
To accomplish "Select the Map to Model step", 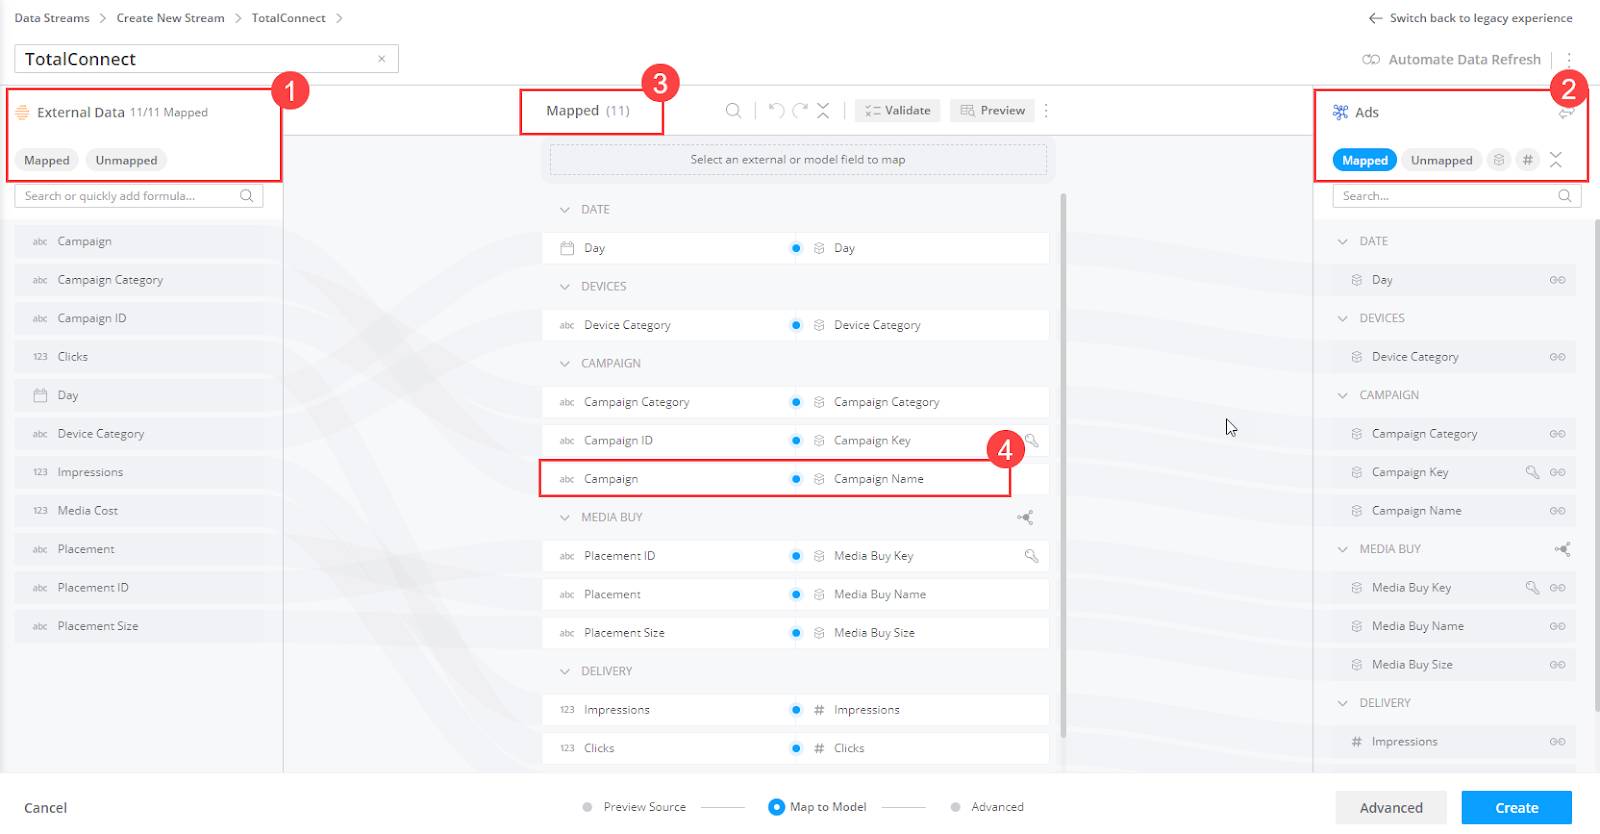I will coord(817,807).
